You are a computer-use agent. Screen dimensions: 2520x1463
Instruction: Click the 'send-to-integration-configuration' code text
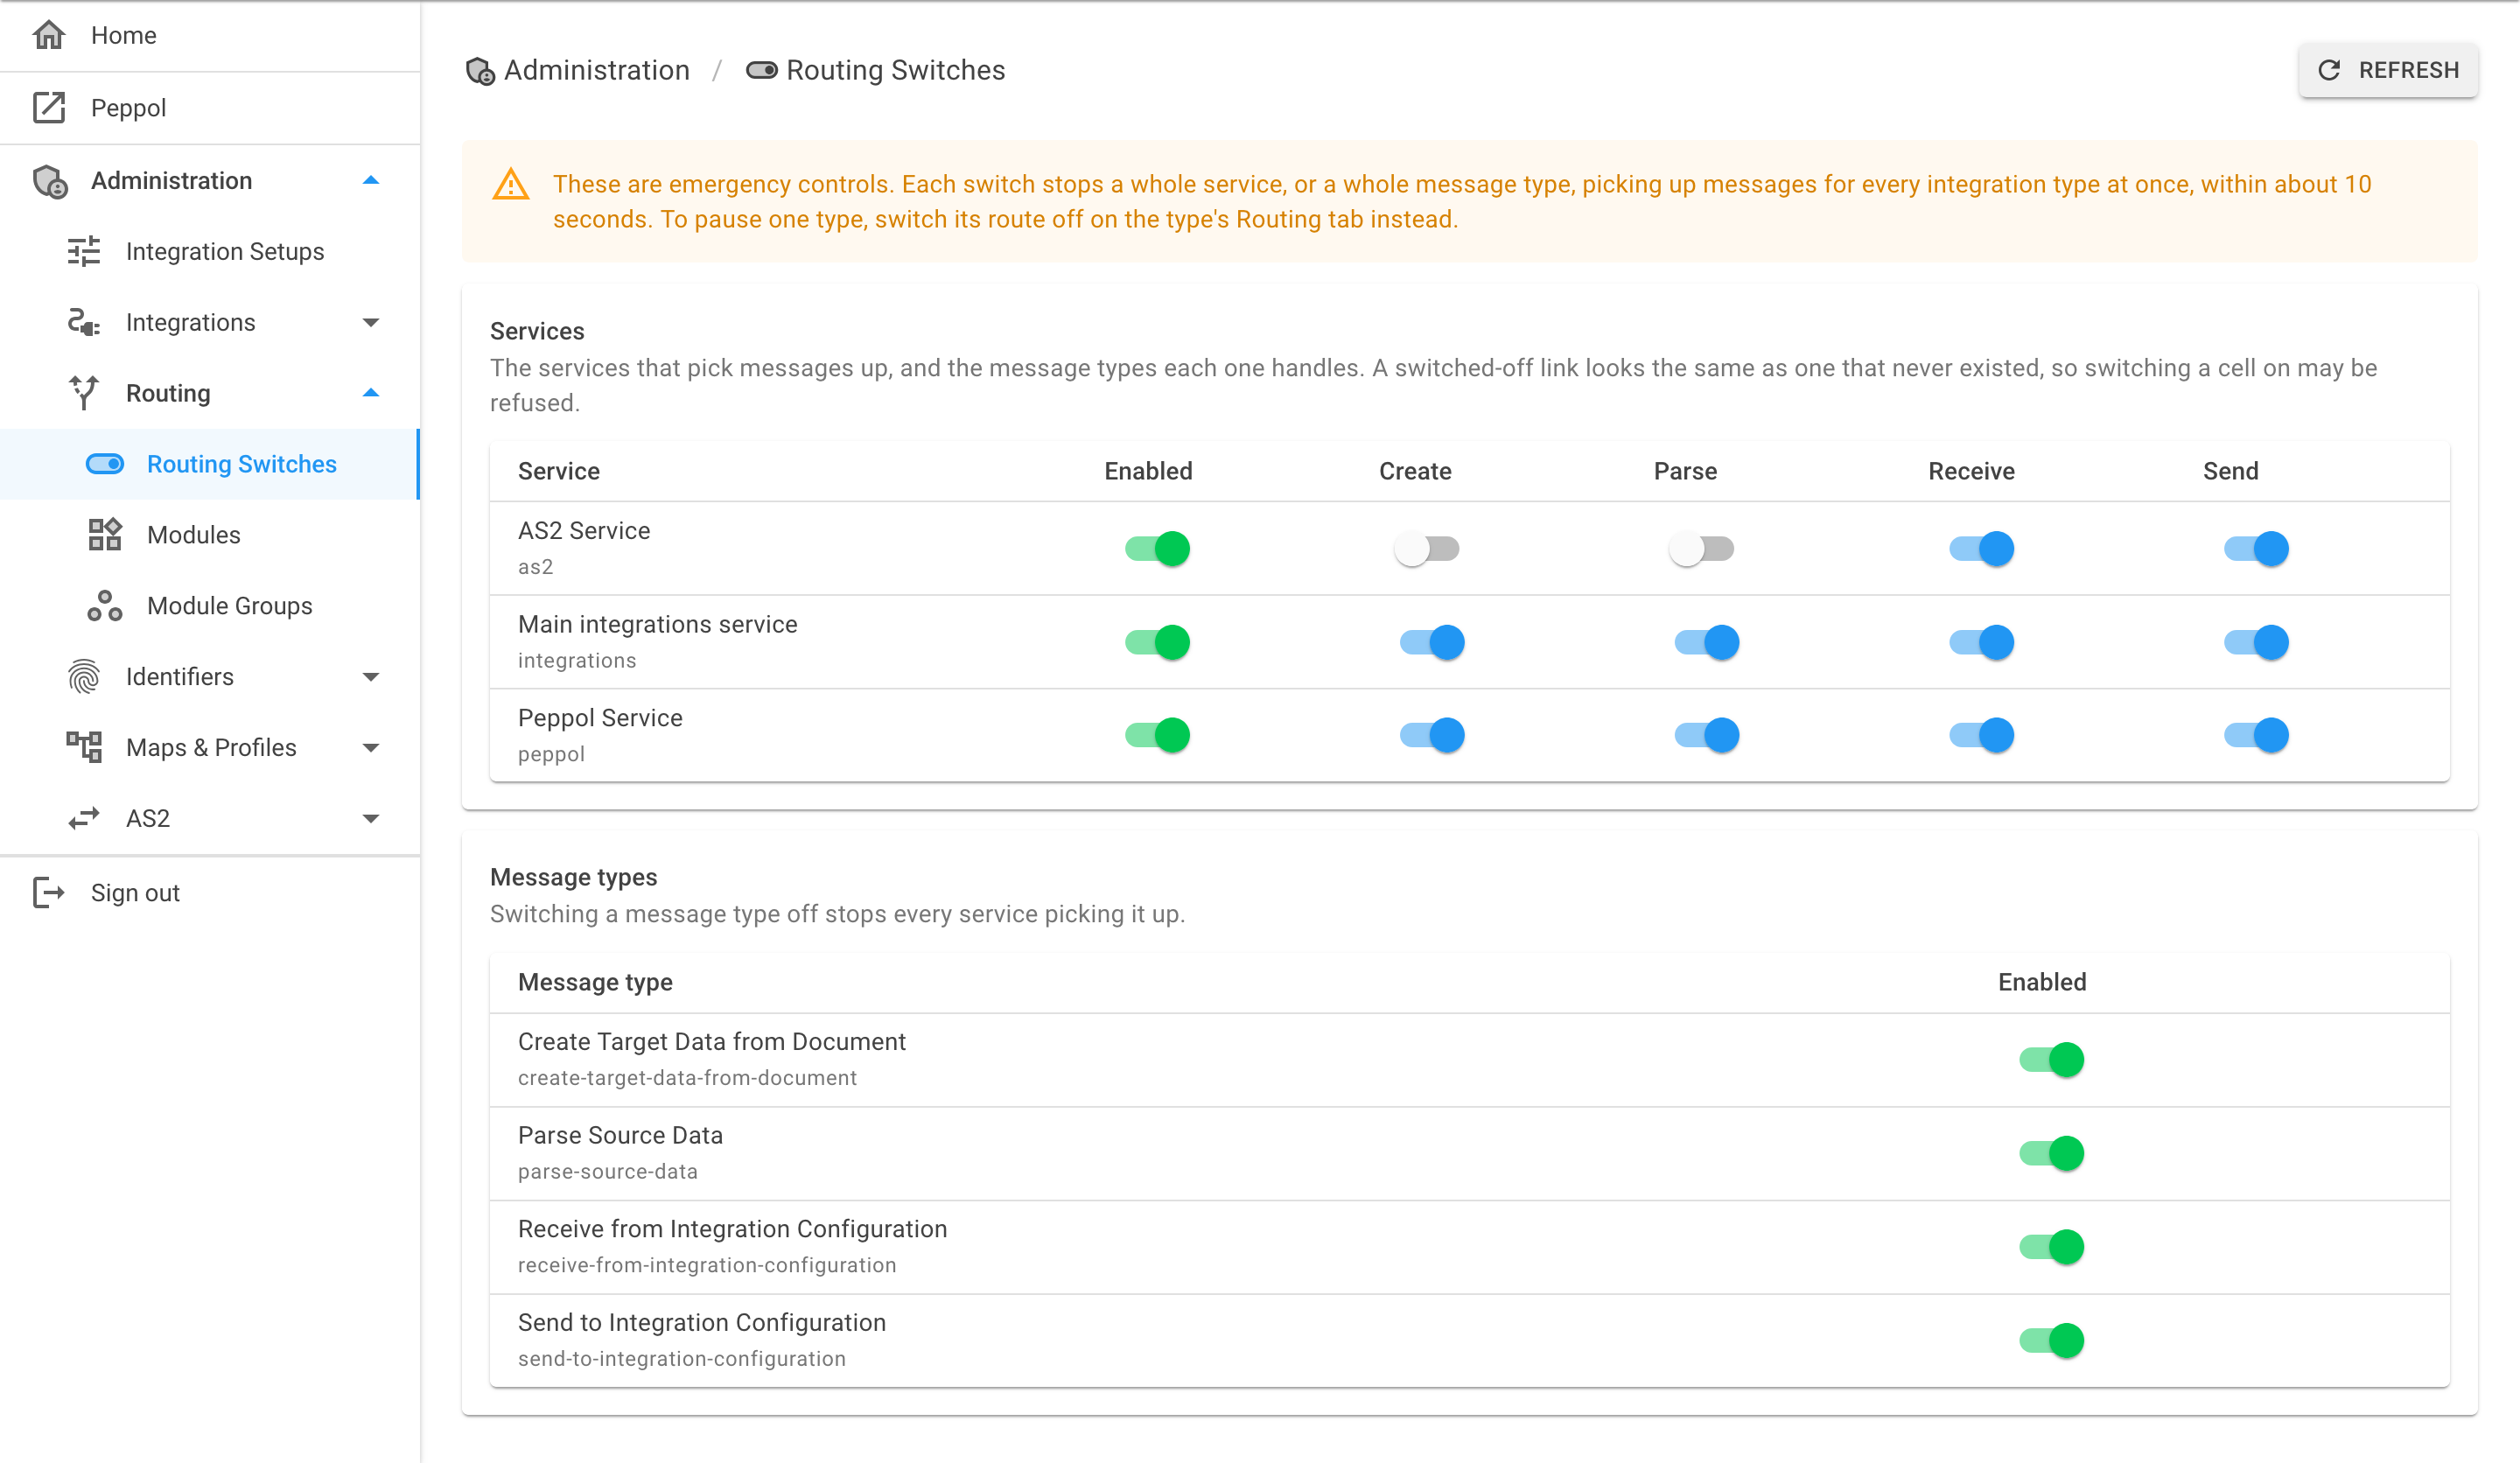point(682,1359)
